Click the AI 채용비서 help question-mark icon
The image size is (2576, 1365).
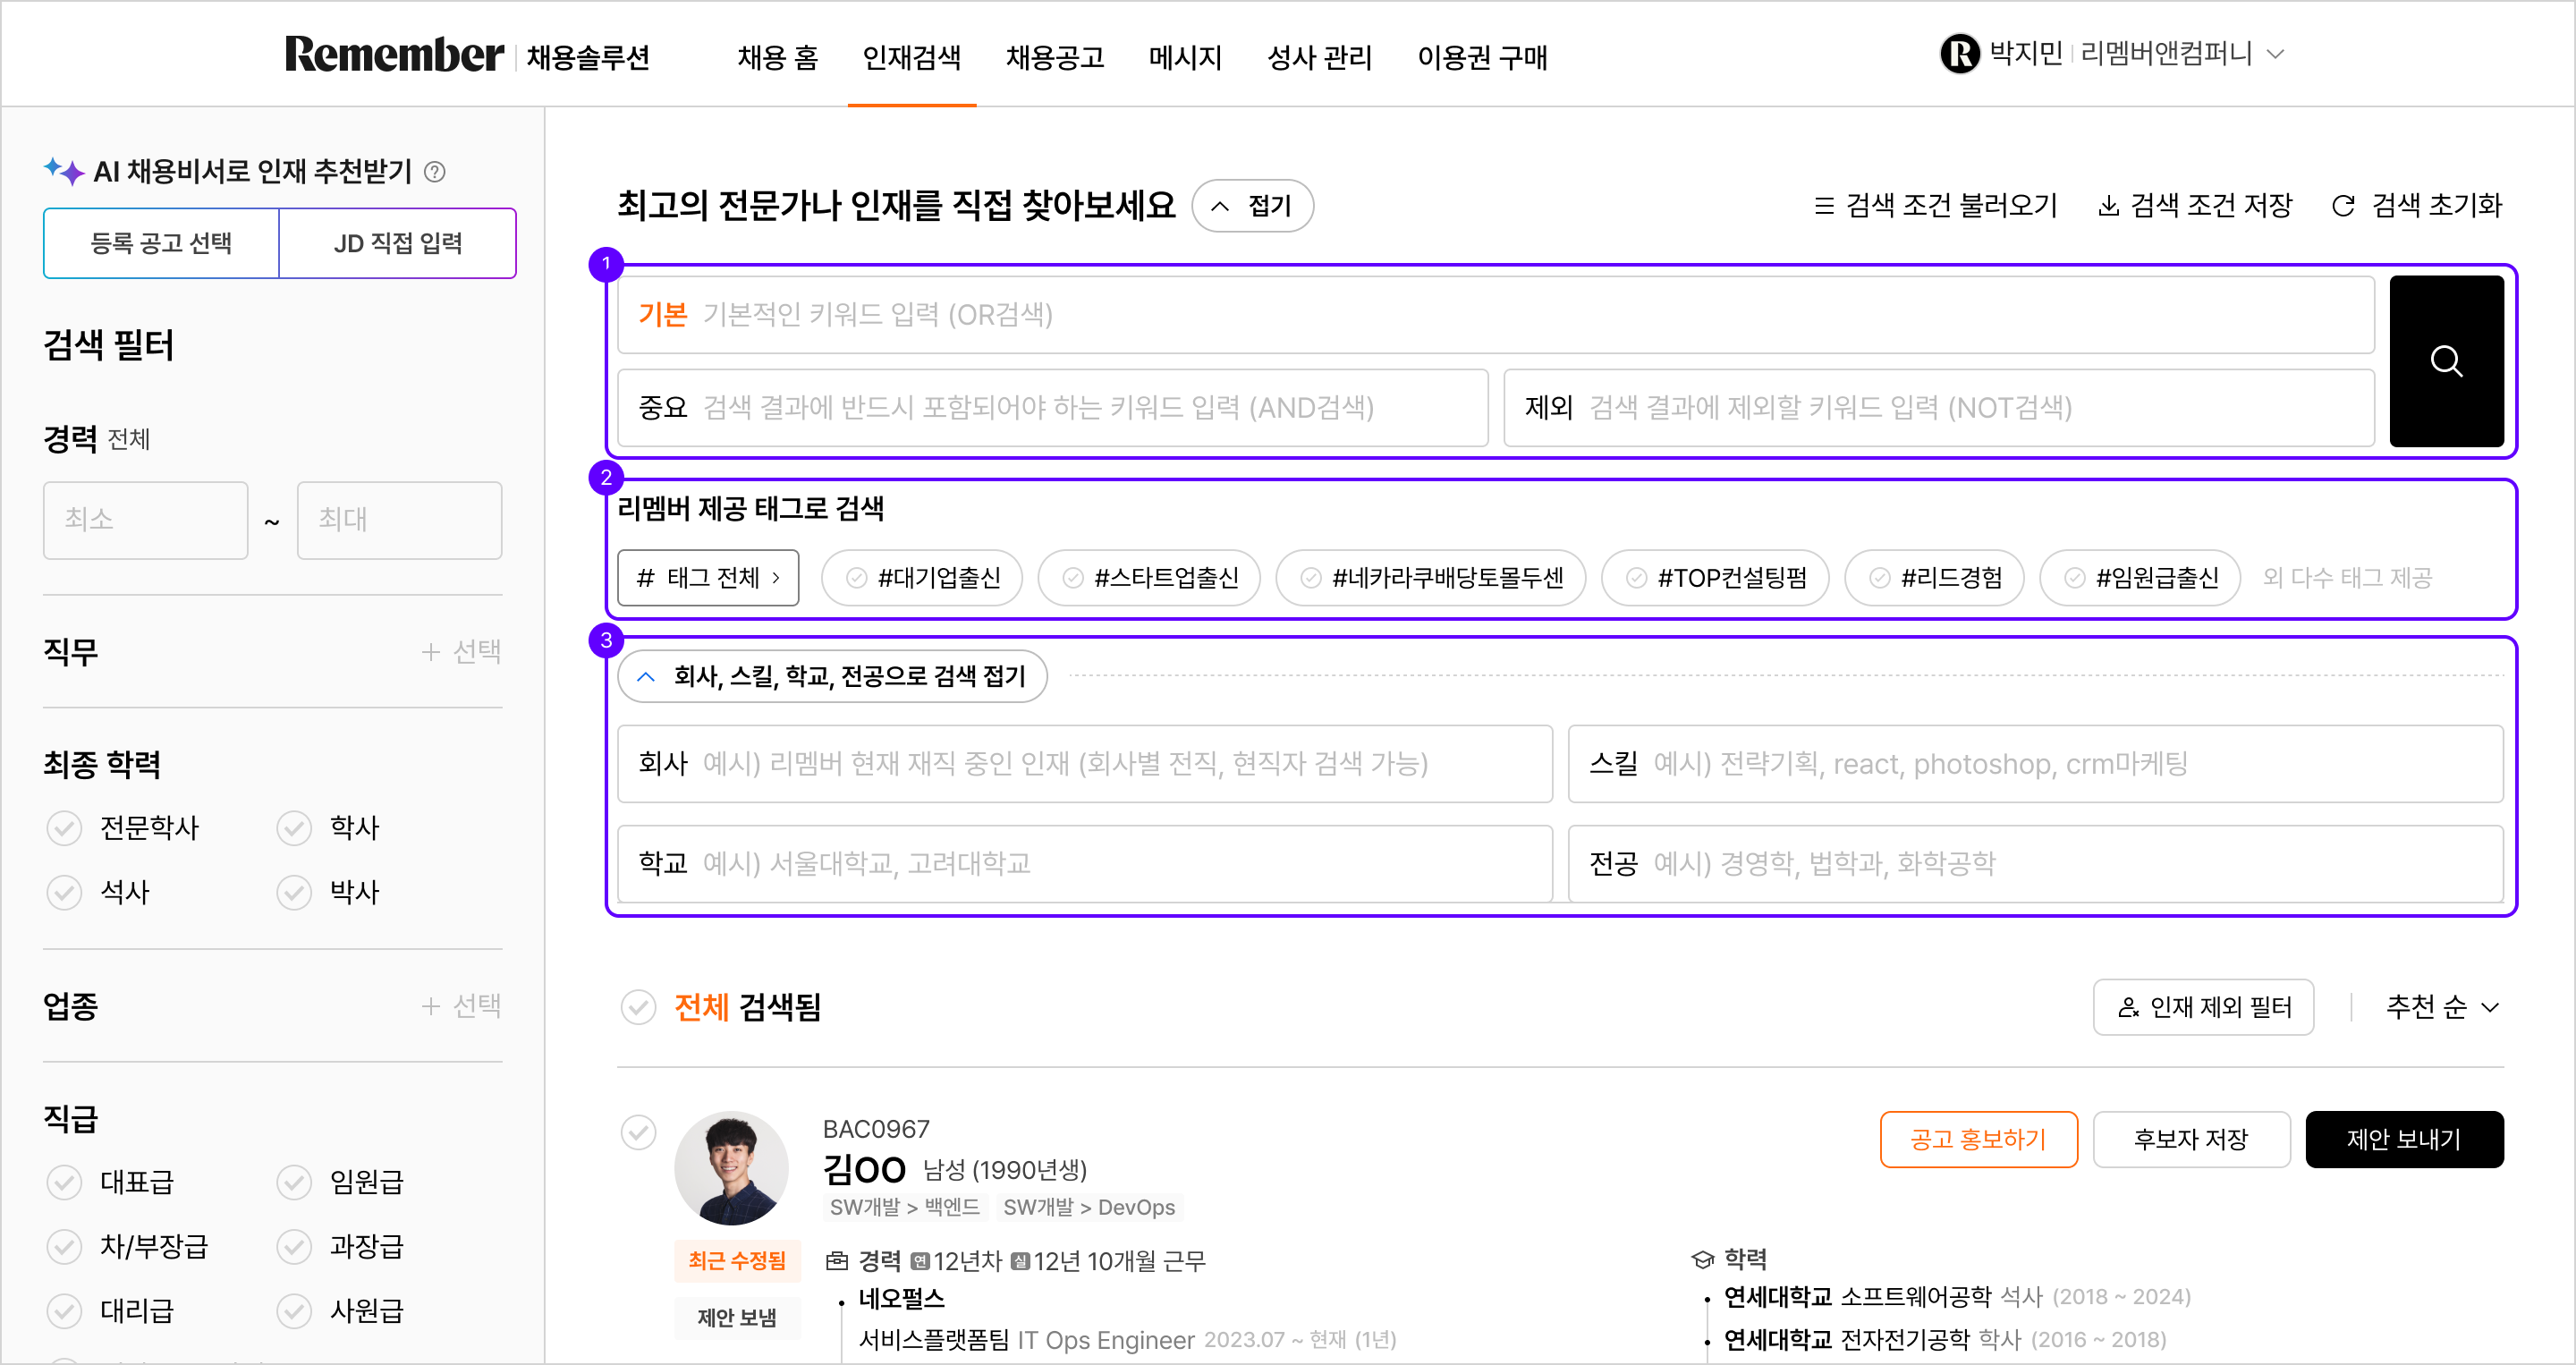pyautogui.click(x=434, y=172)
